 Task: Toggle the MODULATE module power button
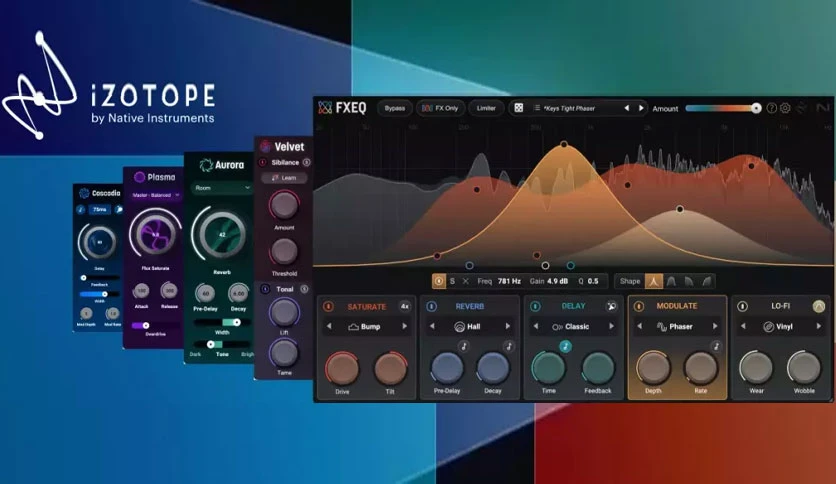coord(639,306)
